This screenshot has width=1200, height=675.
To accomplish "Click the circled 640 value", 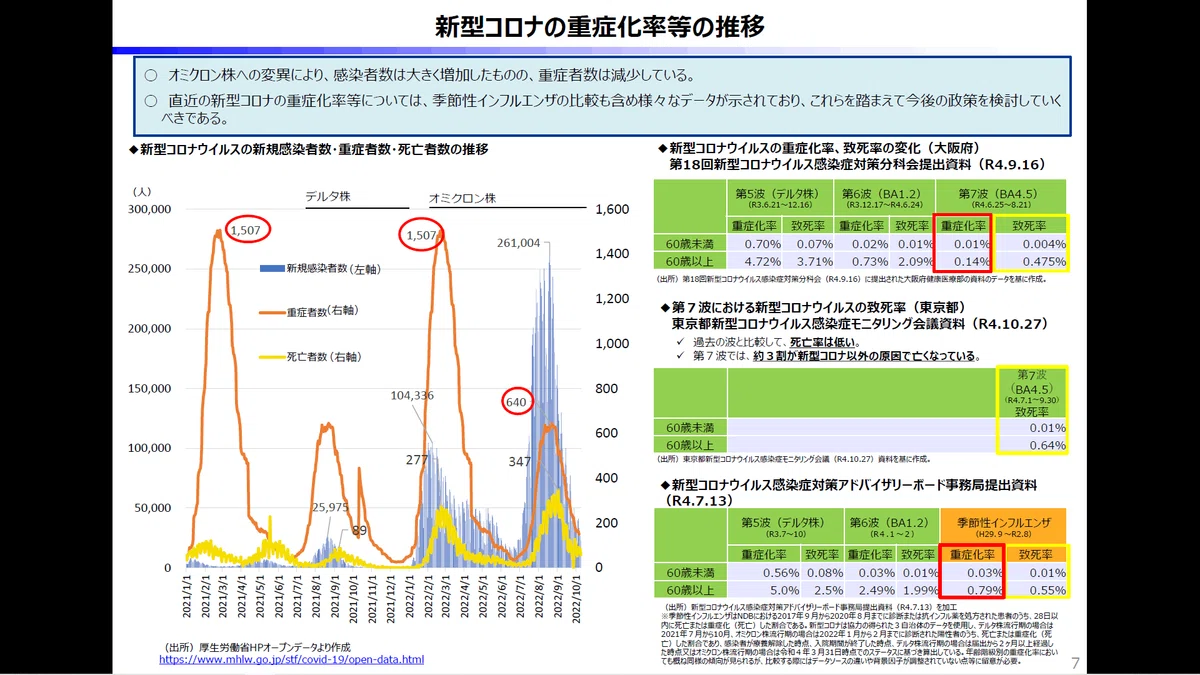I will 516,402.
